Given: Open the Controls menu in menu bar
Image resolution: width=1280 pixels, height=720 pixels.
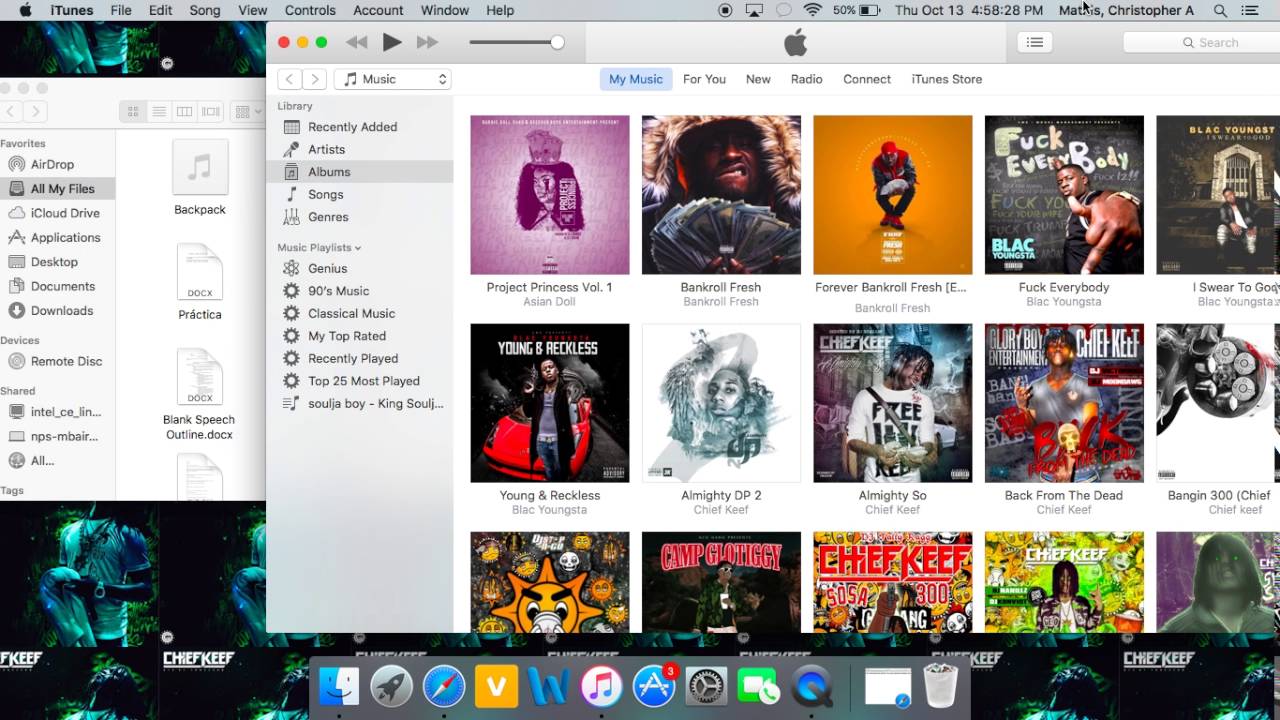Looking at the screenshot, I should (310, 10).
